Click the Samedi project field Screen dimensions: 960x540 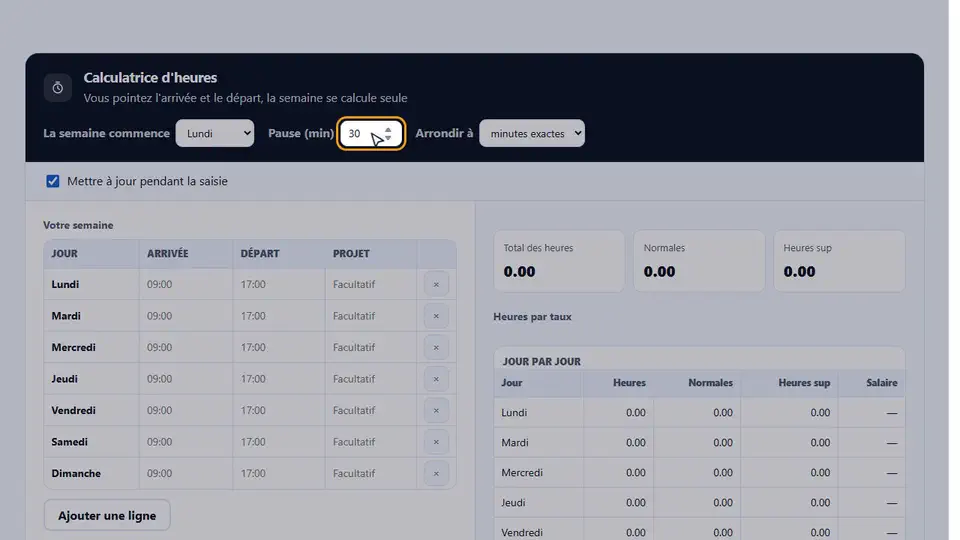pyautogui.click(x=371, y=442)
